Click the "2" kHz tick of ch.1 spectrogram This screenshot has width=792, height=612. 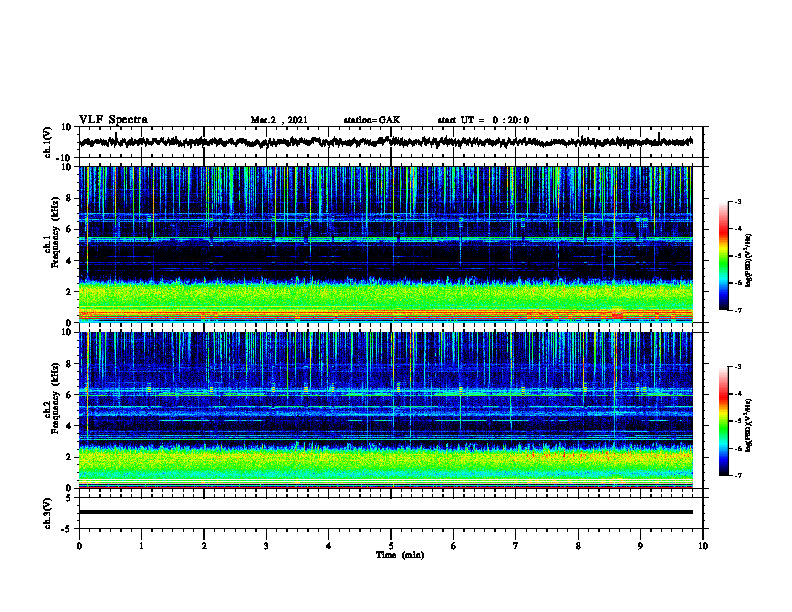point(70,291)
